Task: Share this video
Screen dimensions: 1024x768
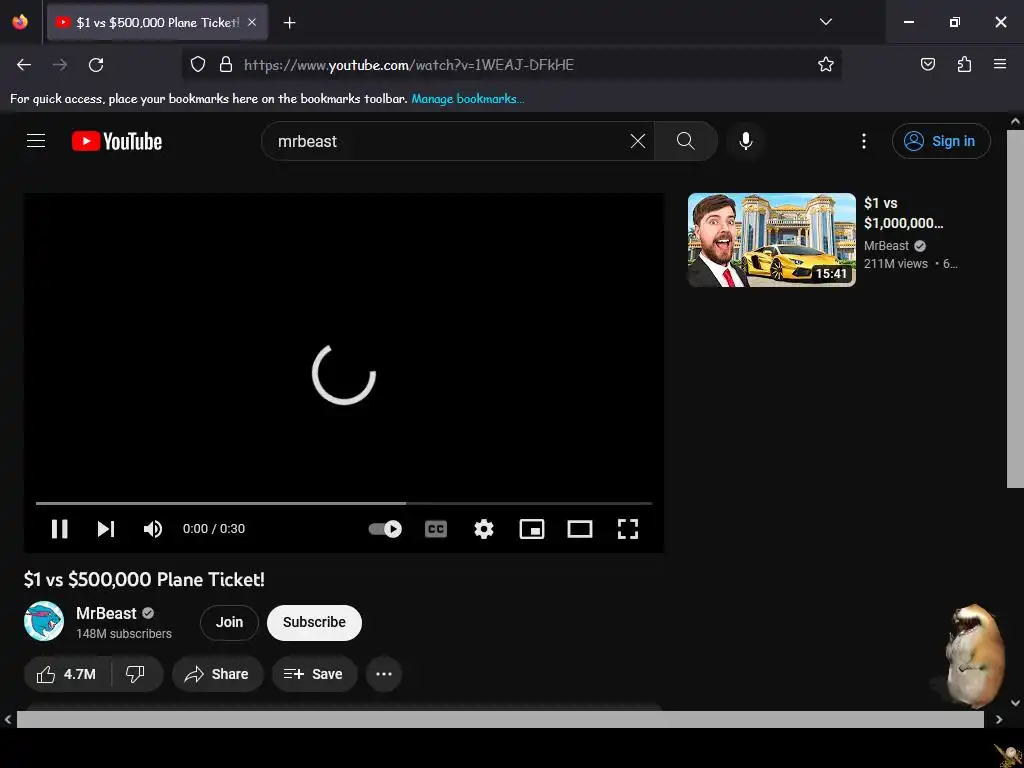Action: pos(217,674)
